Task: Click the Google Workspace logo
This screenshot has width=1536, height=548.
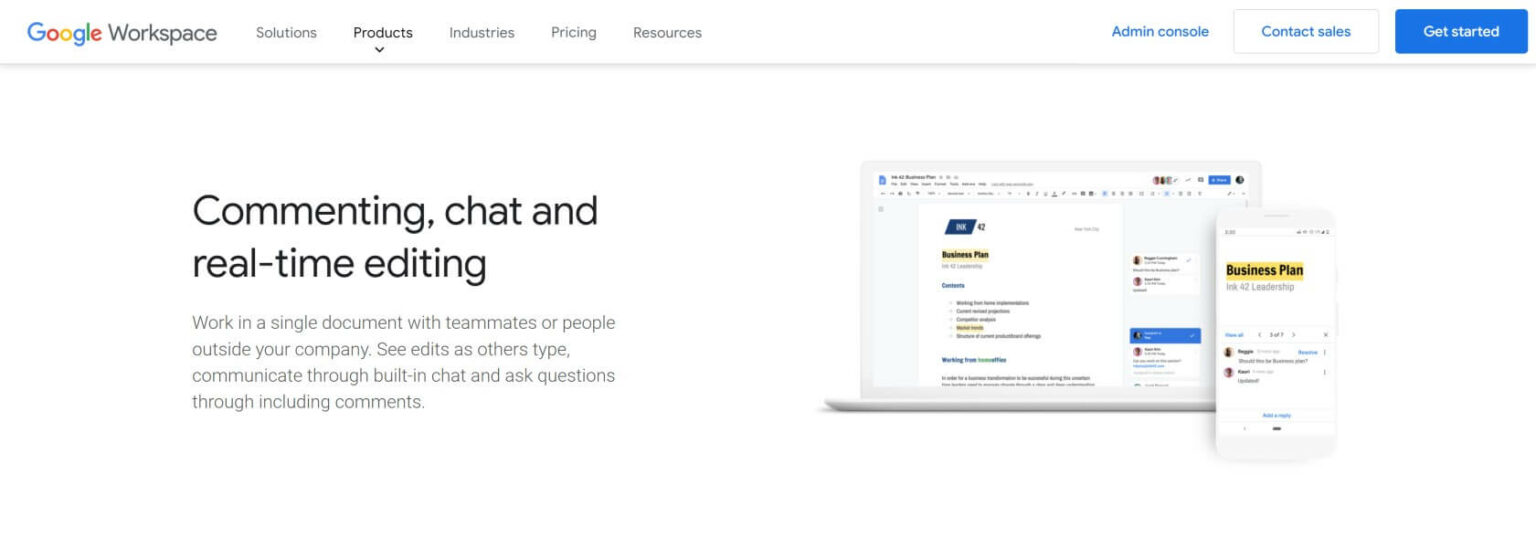Action: [122, 32]
